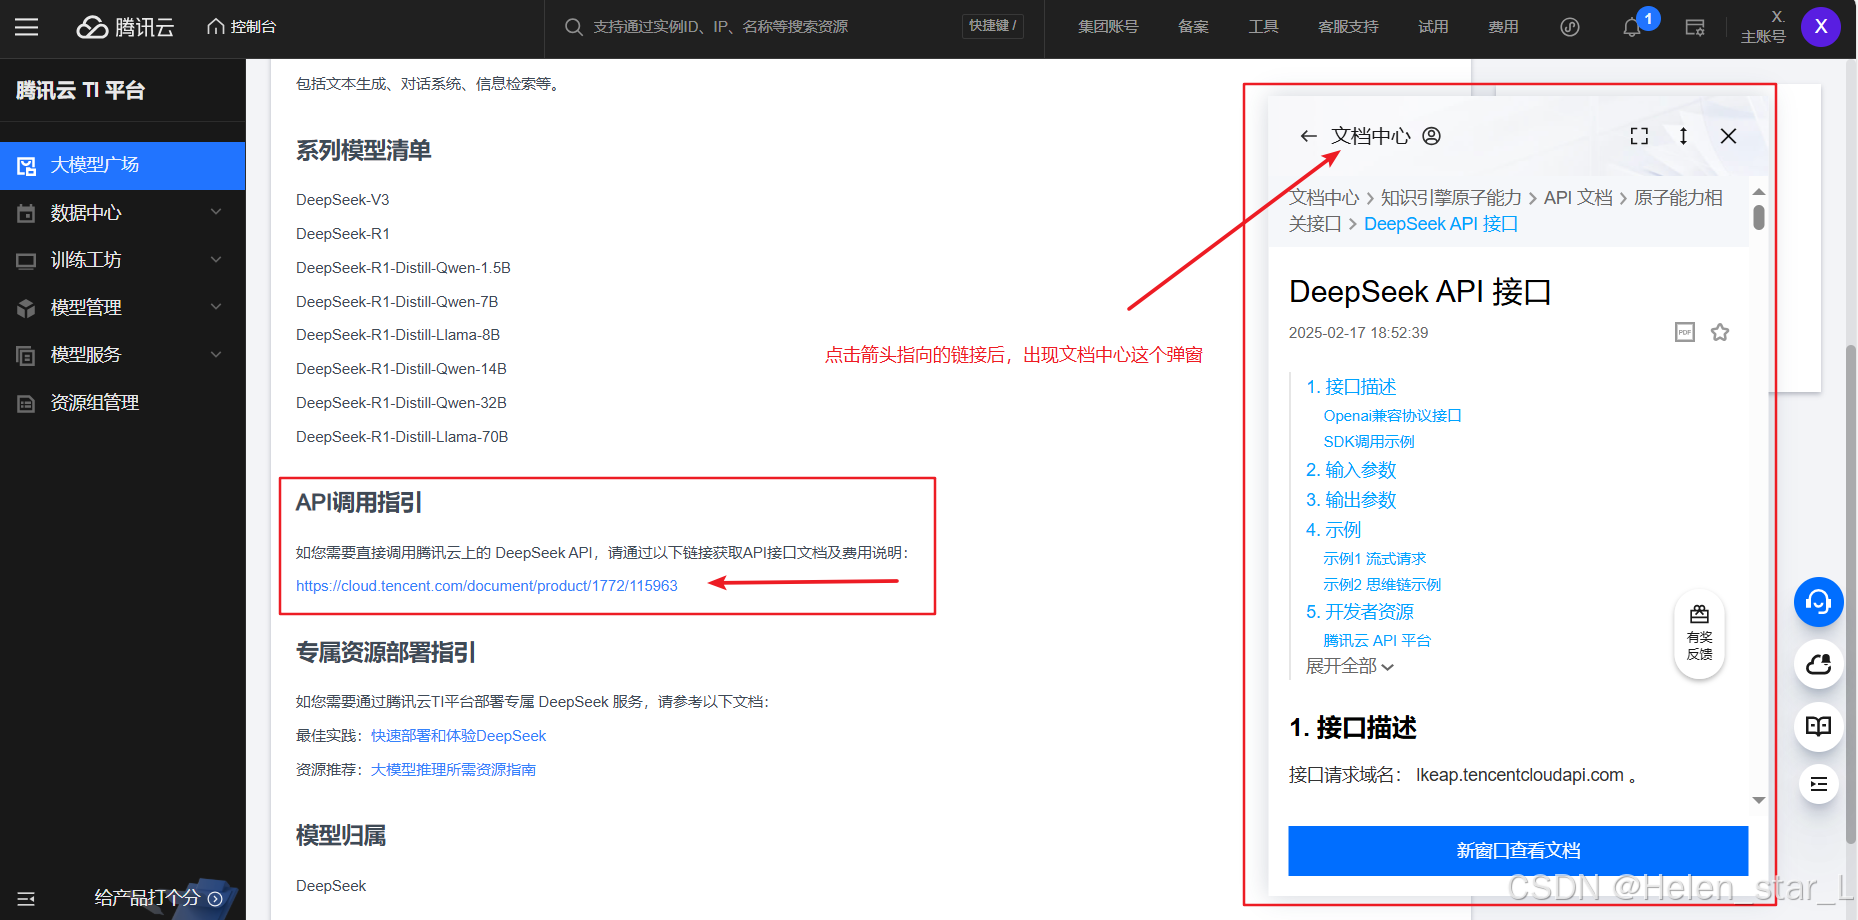The image size is (1858, 920).
Task: Open 资源组管理 in sidebar
Action: coord(122,402)
